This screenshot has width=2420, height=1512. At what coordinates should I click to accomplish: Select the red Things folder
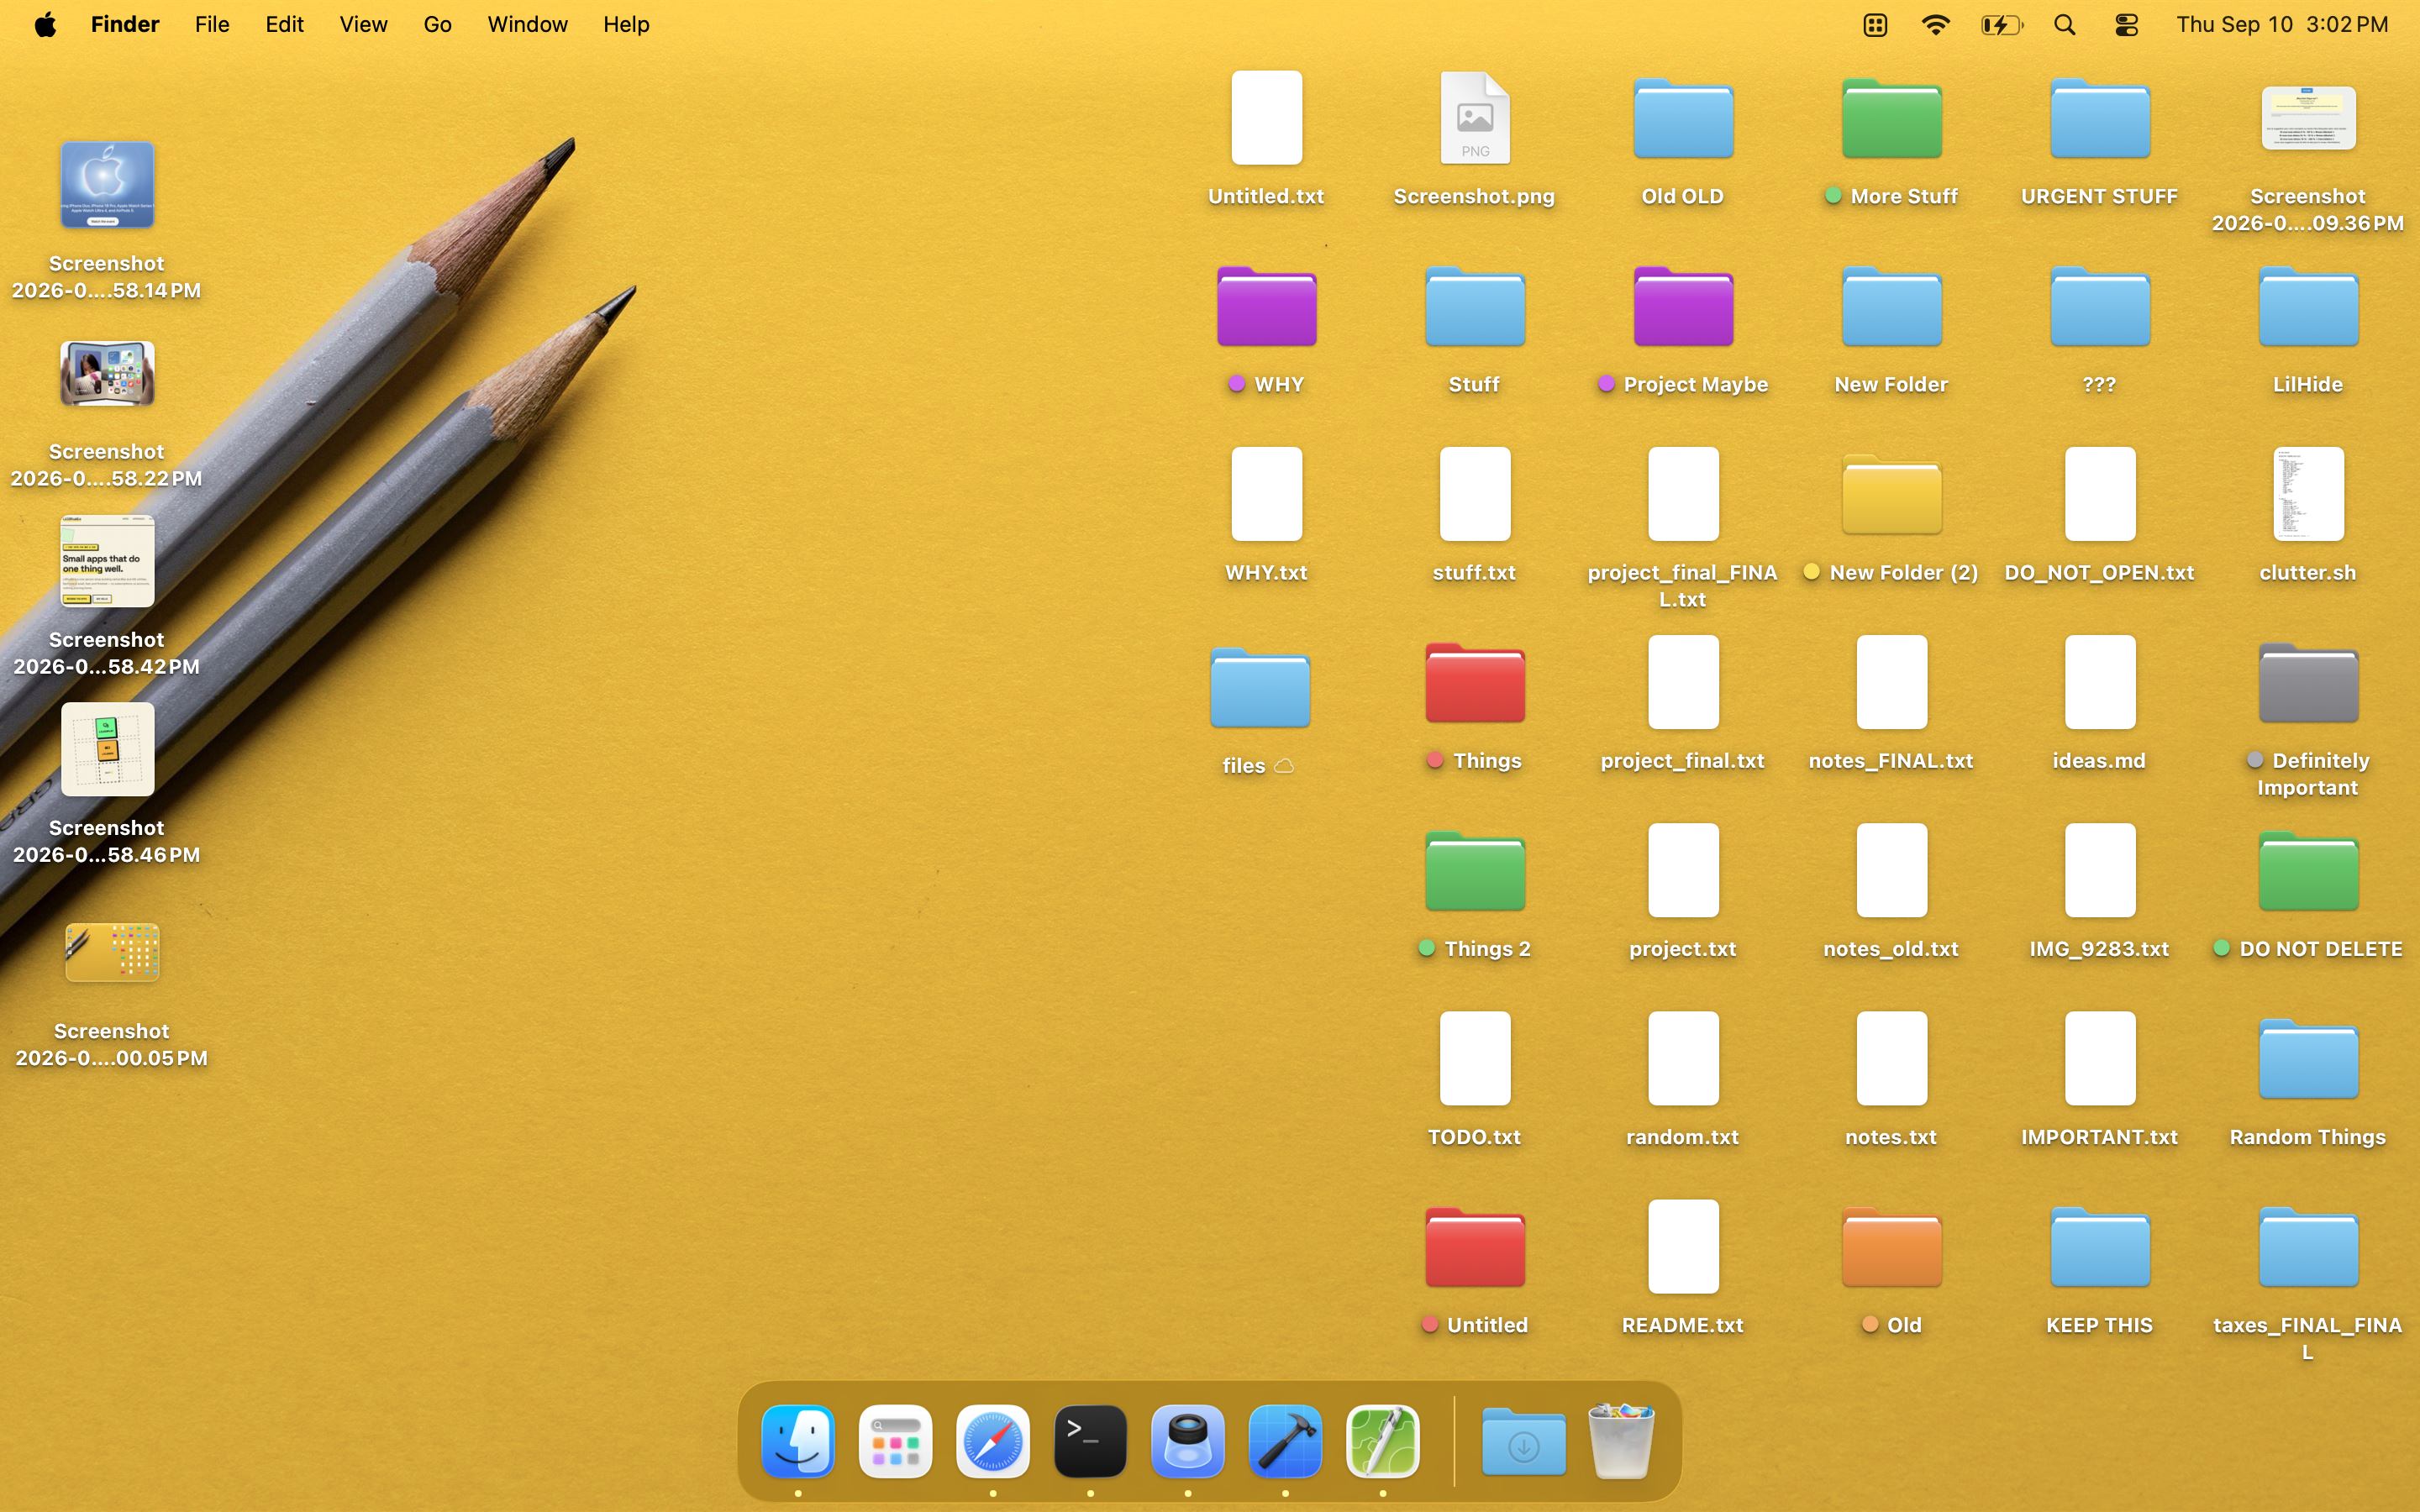point(1475,682)
